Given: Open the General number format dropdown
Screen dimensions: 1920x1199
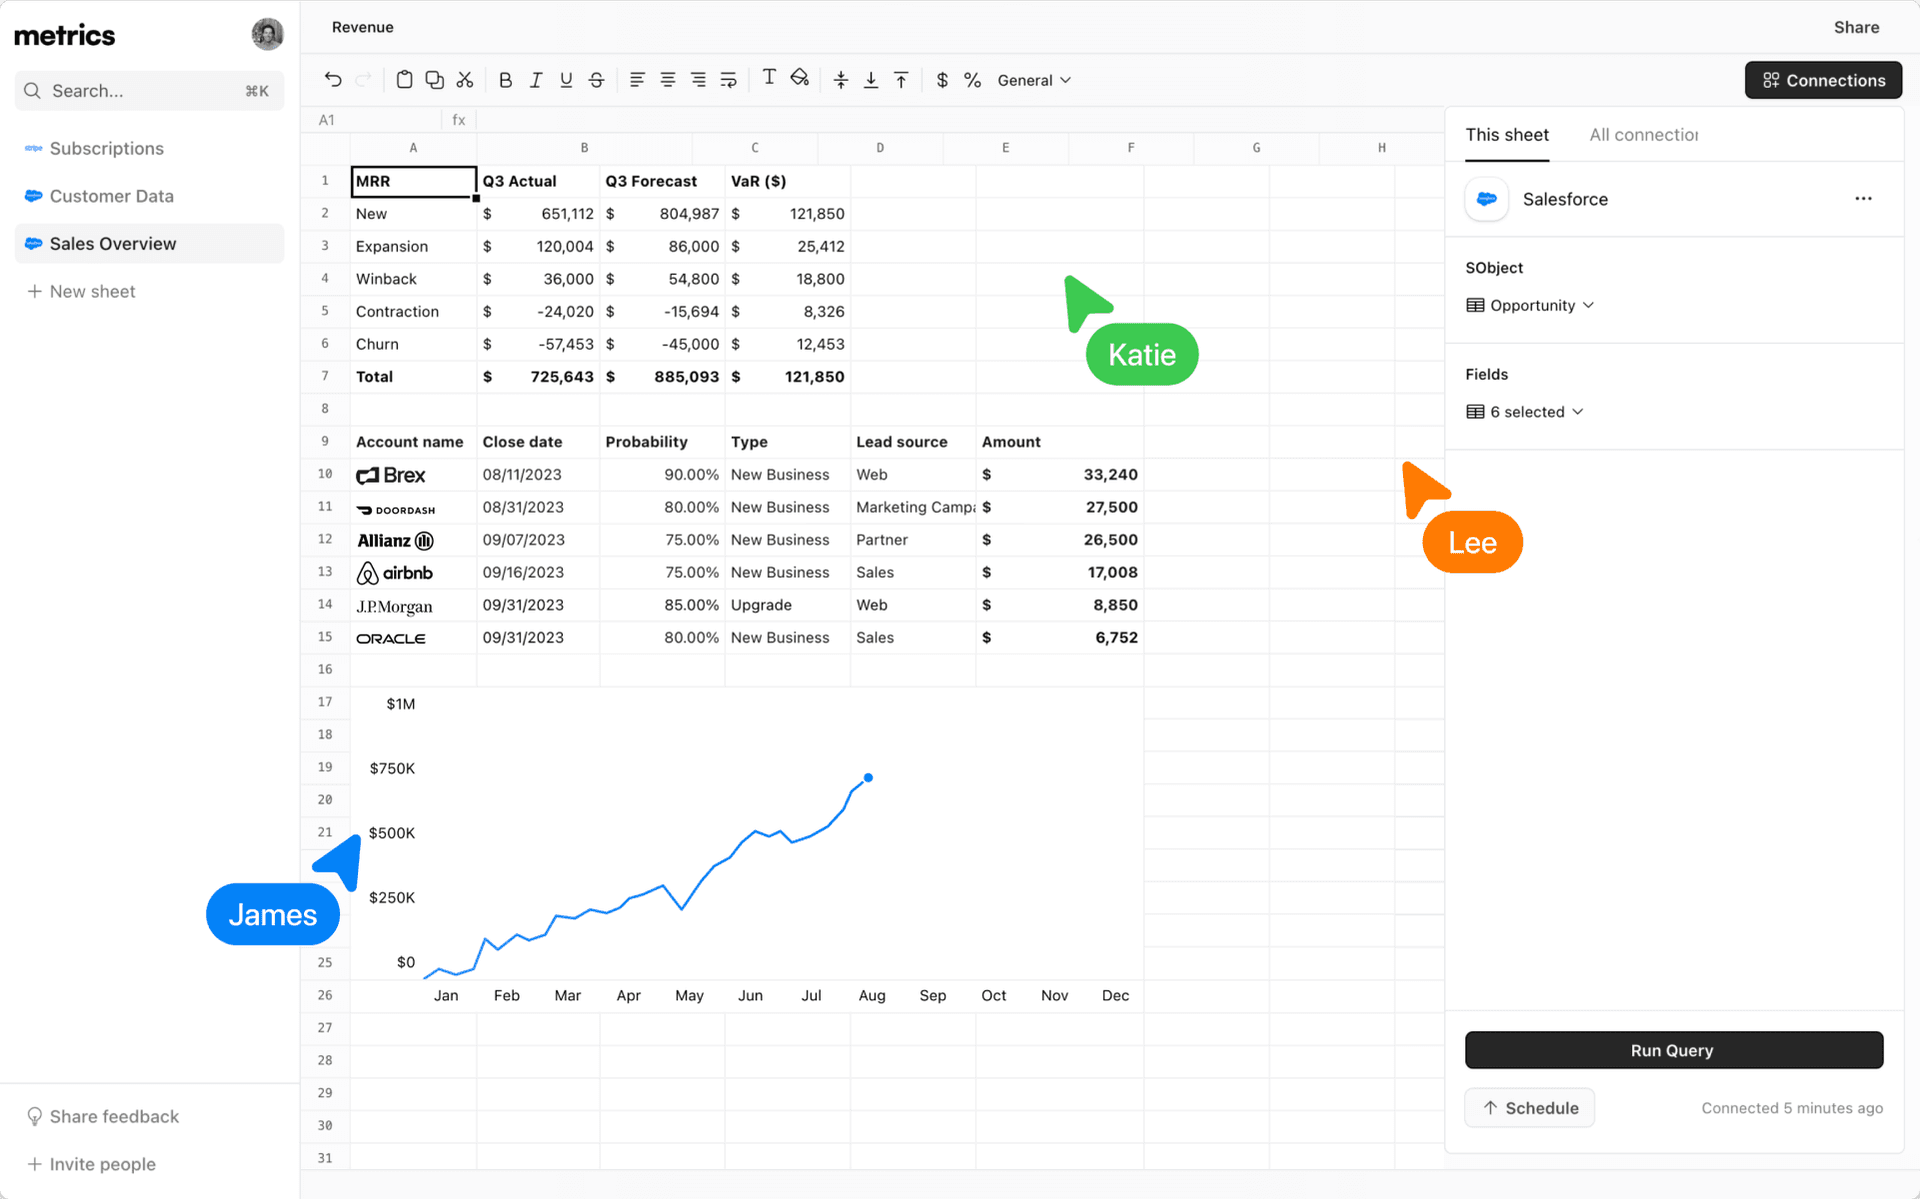Looking at the screenshot, I should 1036,80.
